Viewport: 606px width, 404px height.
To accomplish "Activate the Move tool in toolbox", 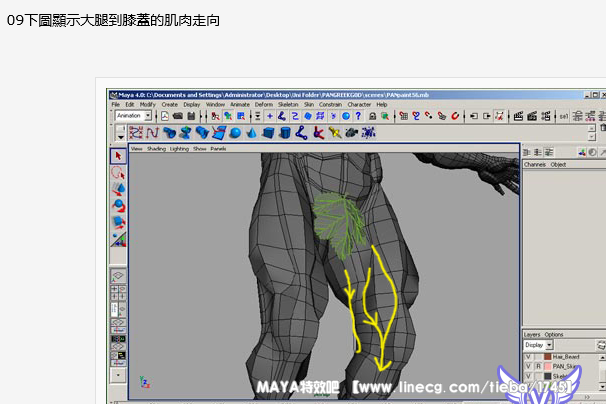I will 118,189.
